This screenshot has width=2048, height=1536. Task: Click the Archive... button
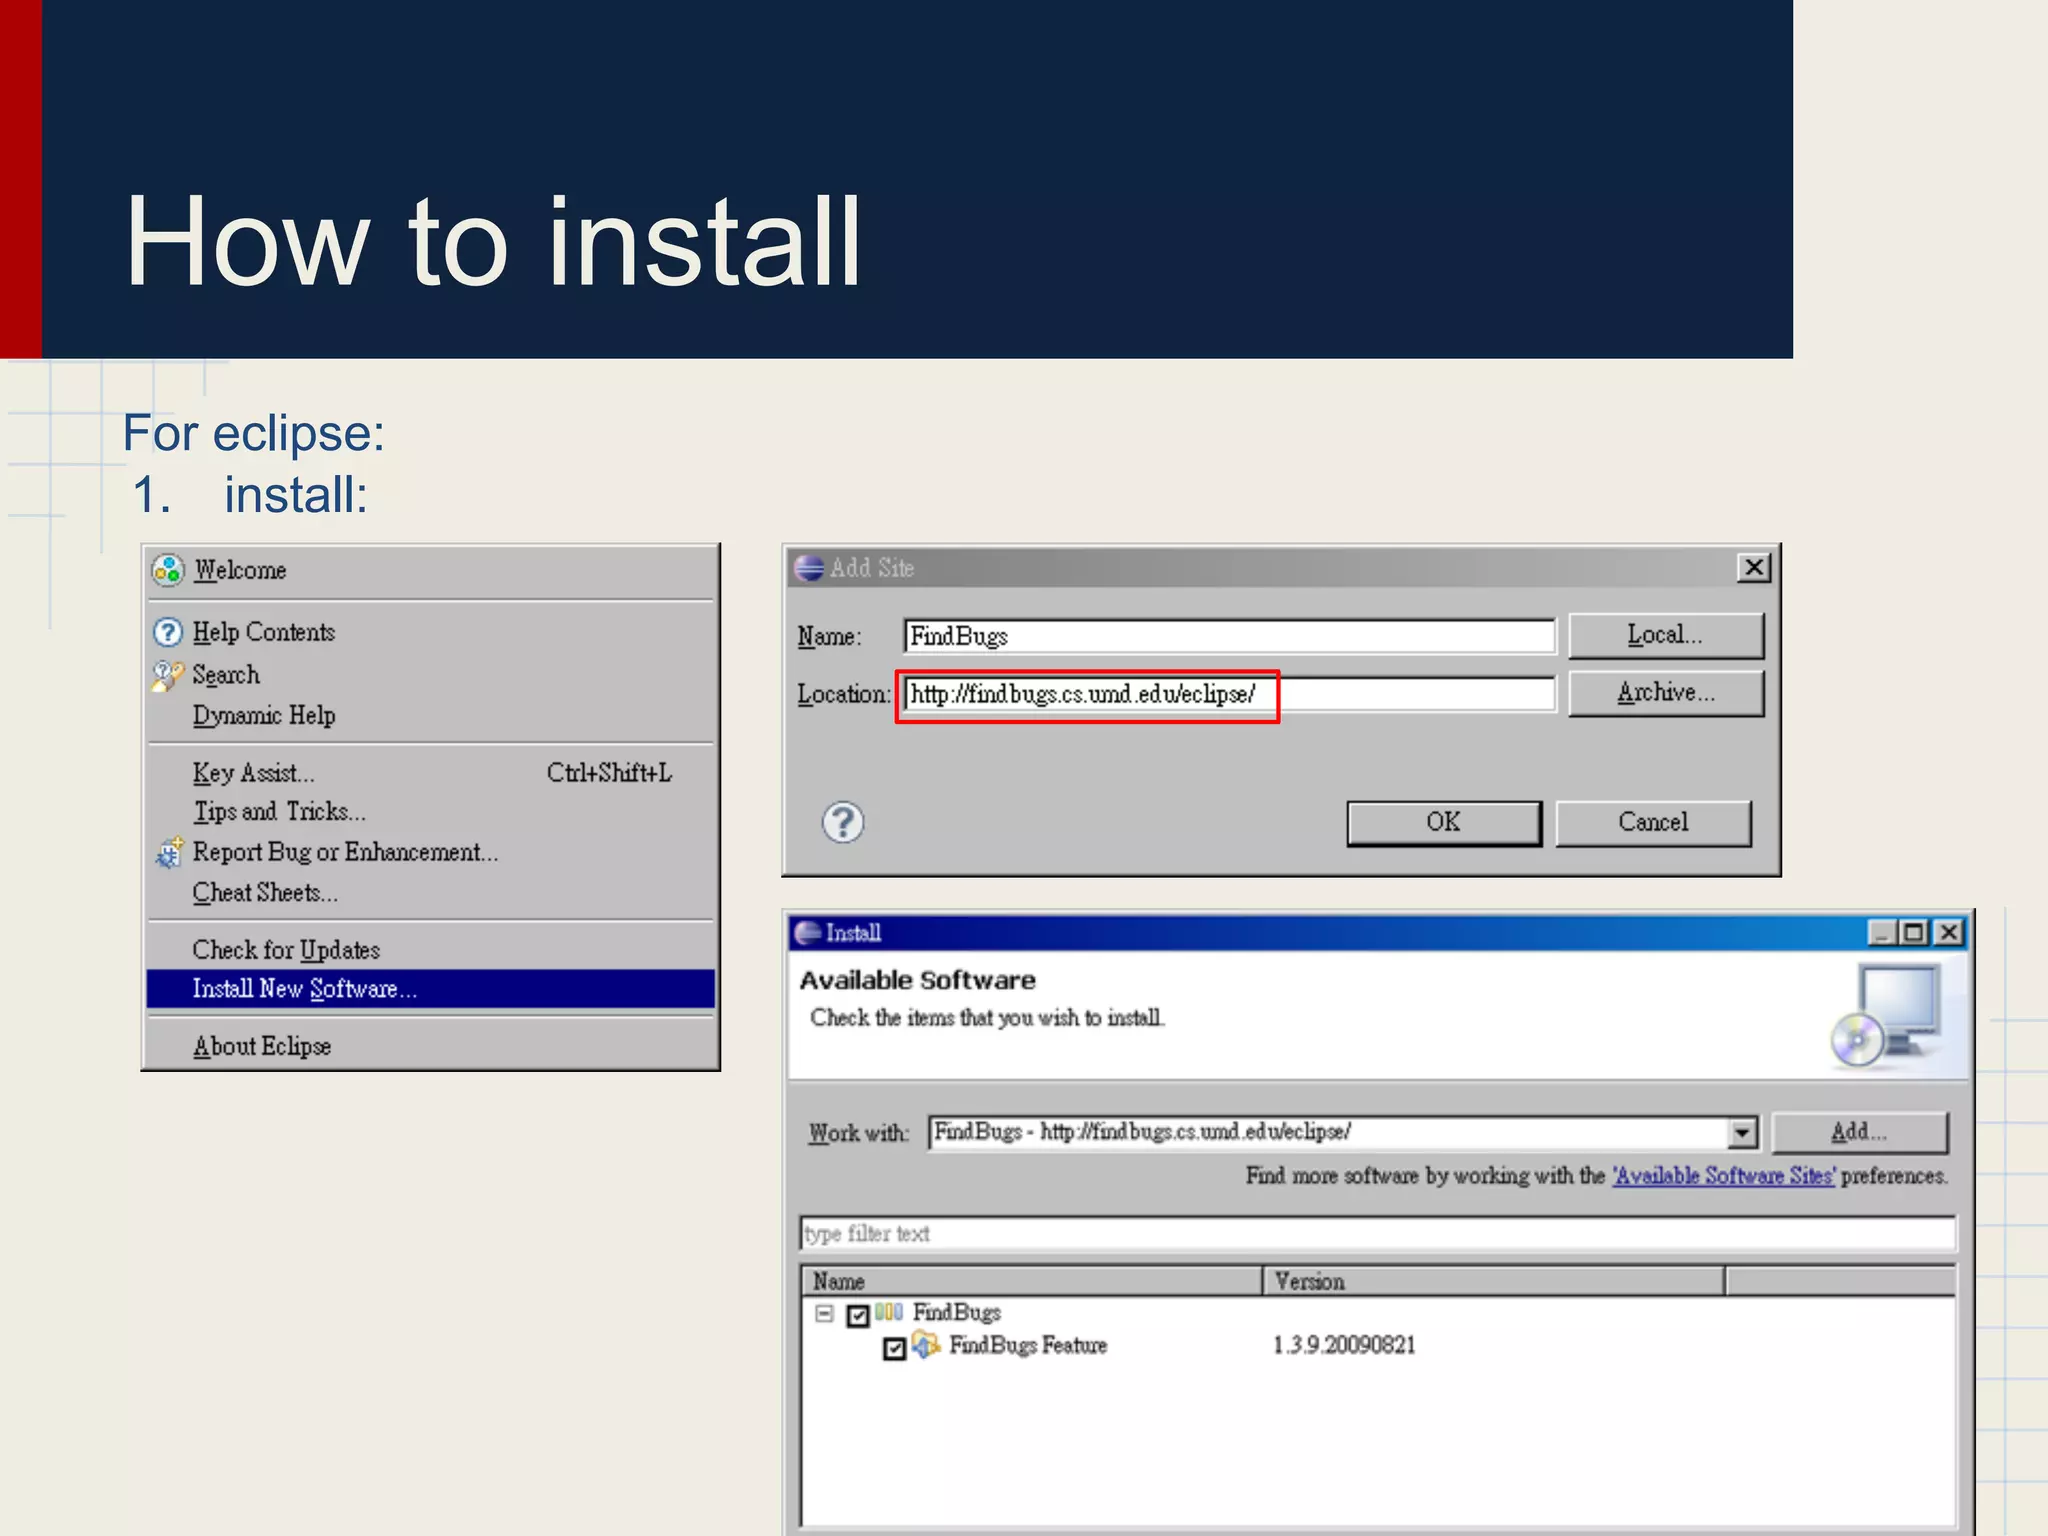[1665, 693]
